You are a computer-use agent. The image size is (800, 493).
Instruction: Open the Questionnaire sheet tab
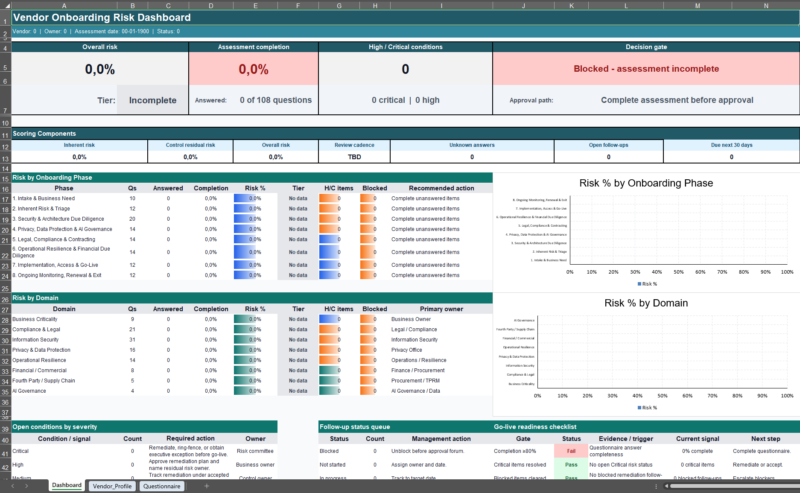[162, 486]
